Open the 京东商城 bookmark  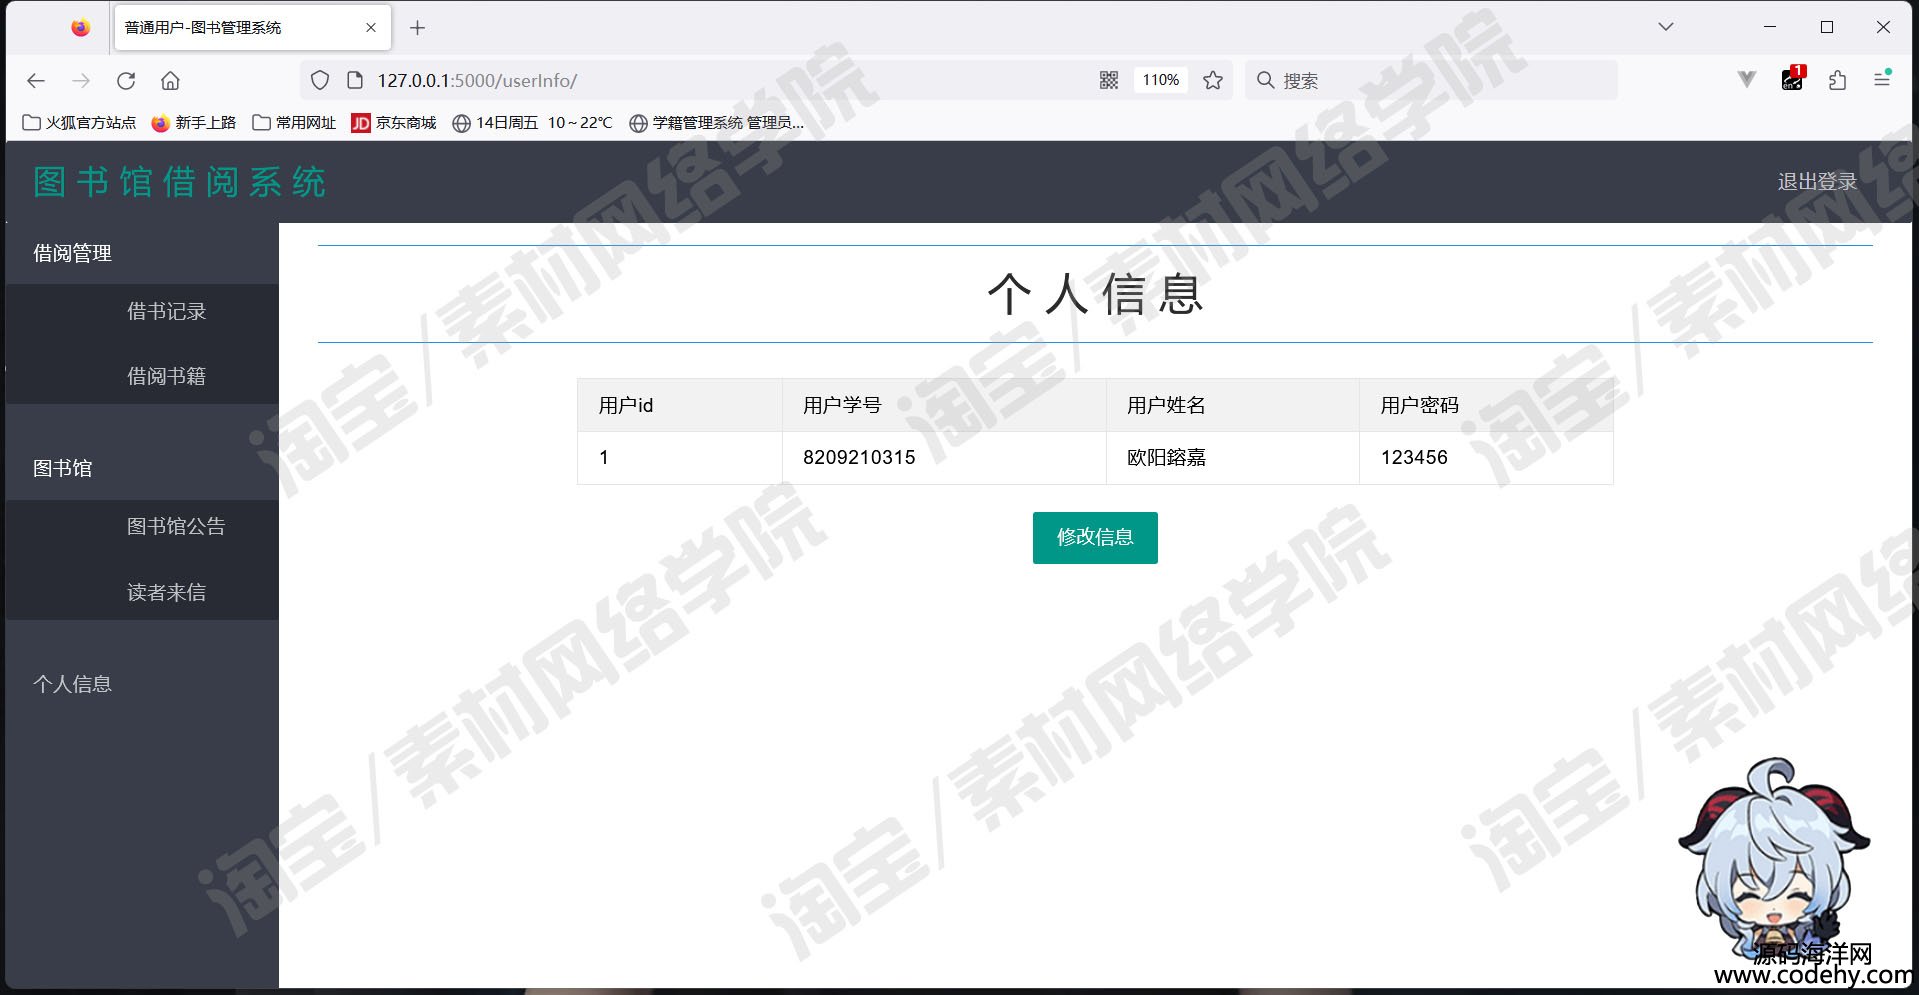click(394, 123)
